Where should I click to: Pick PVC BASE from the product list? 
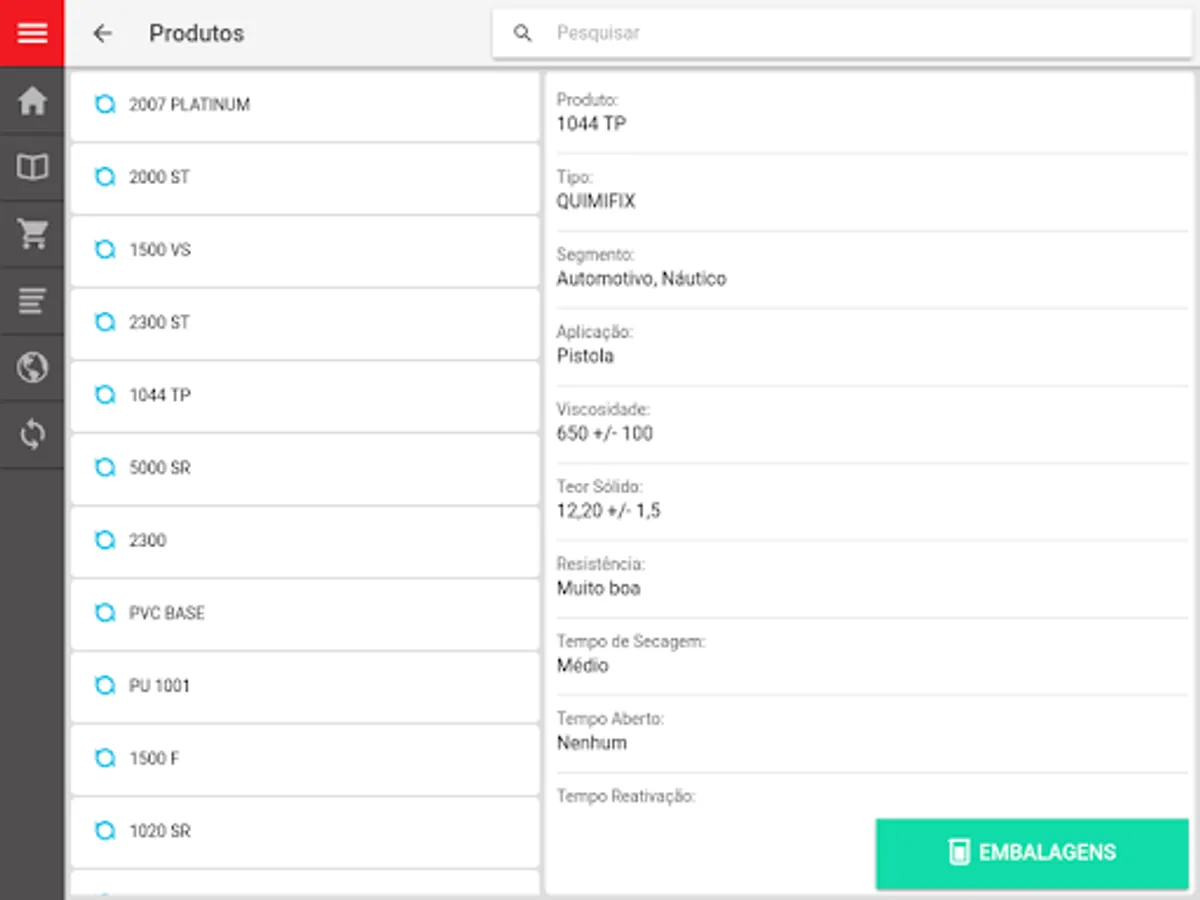(304, 613)
